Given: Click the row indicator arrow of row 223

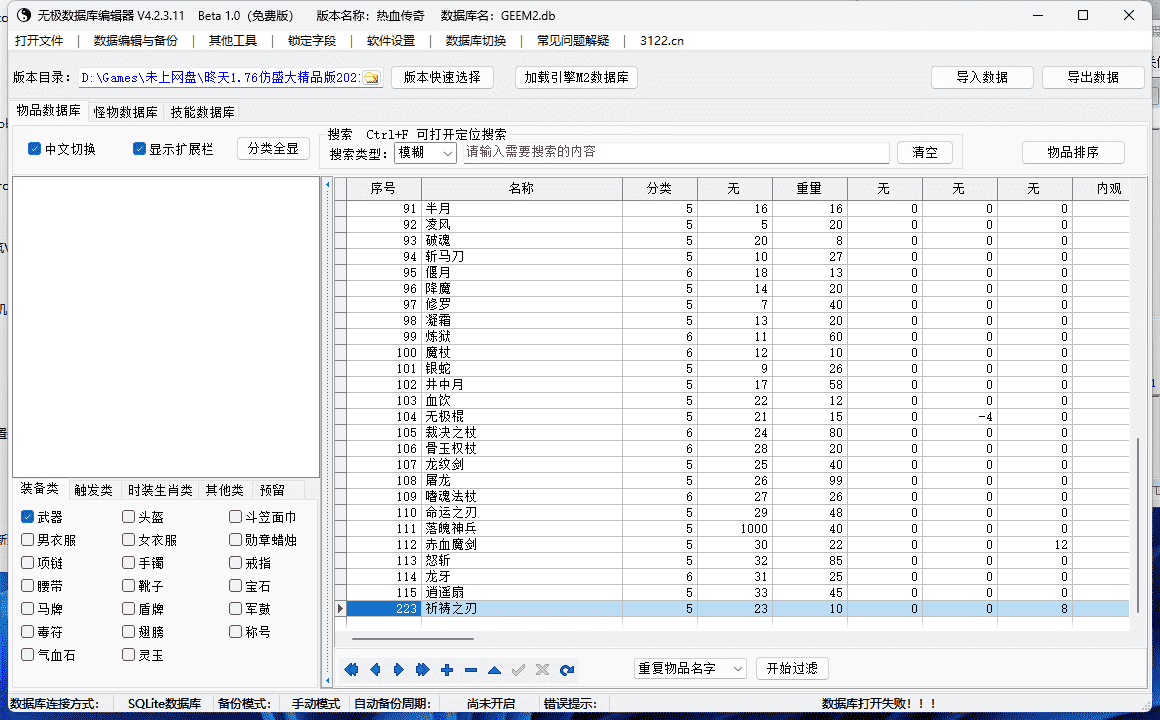Looking at the screenshot, I should click(340, 608).
